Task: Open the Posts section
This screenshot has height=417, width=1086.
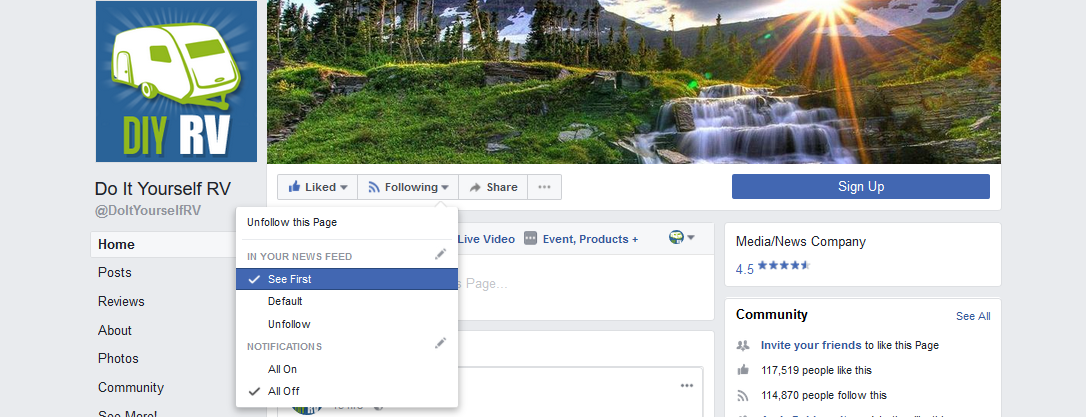Action: 114,272
